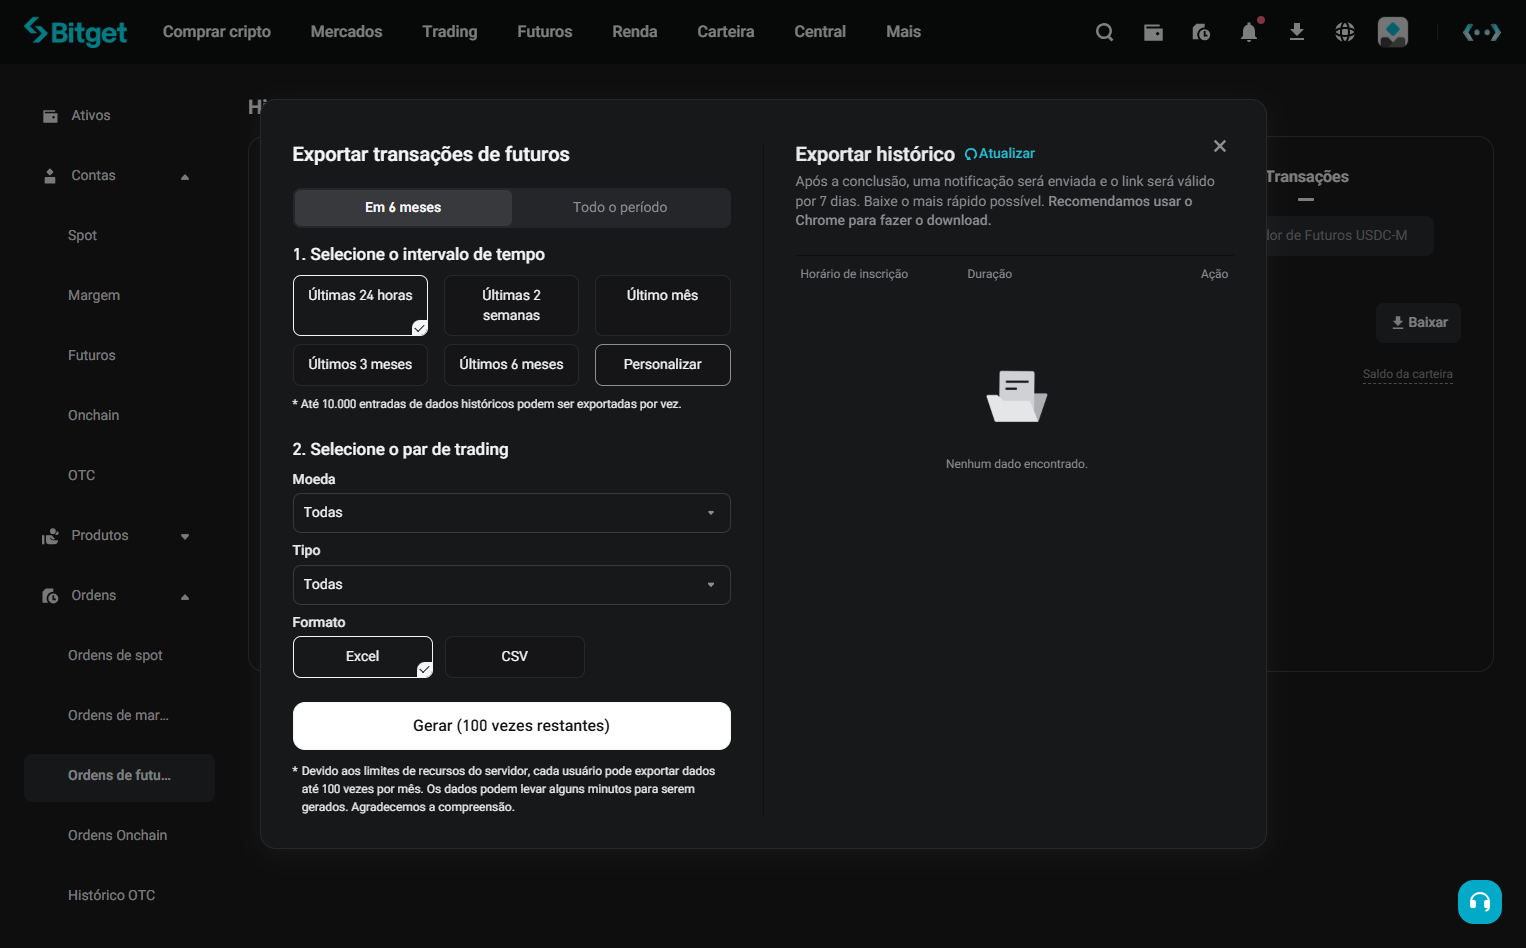
Task: Open the Tipo dropdown
Action: tap(511, 585)
